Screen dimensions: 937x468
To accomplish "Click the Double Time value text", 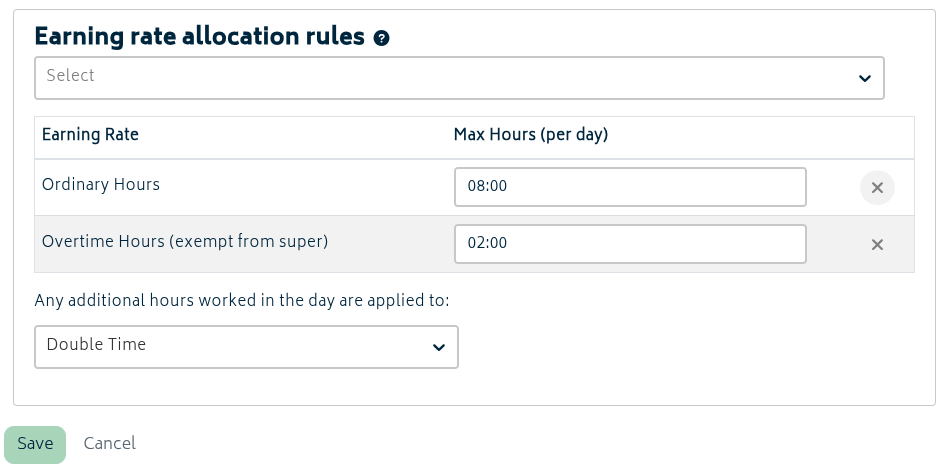I will (x=96, y=345).
